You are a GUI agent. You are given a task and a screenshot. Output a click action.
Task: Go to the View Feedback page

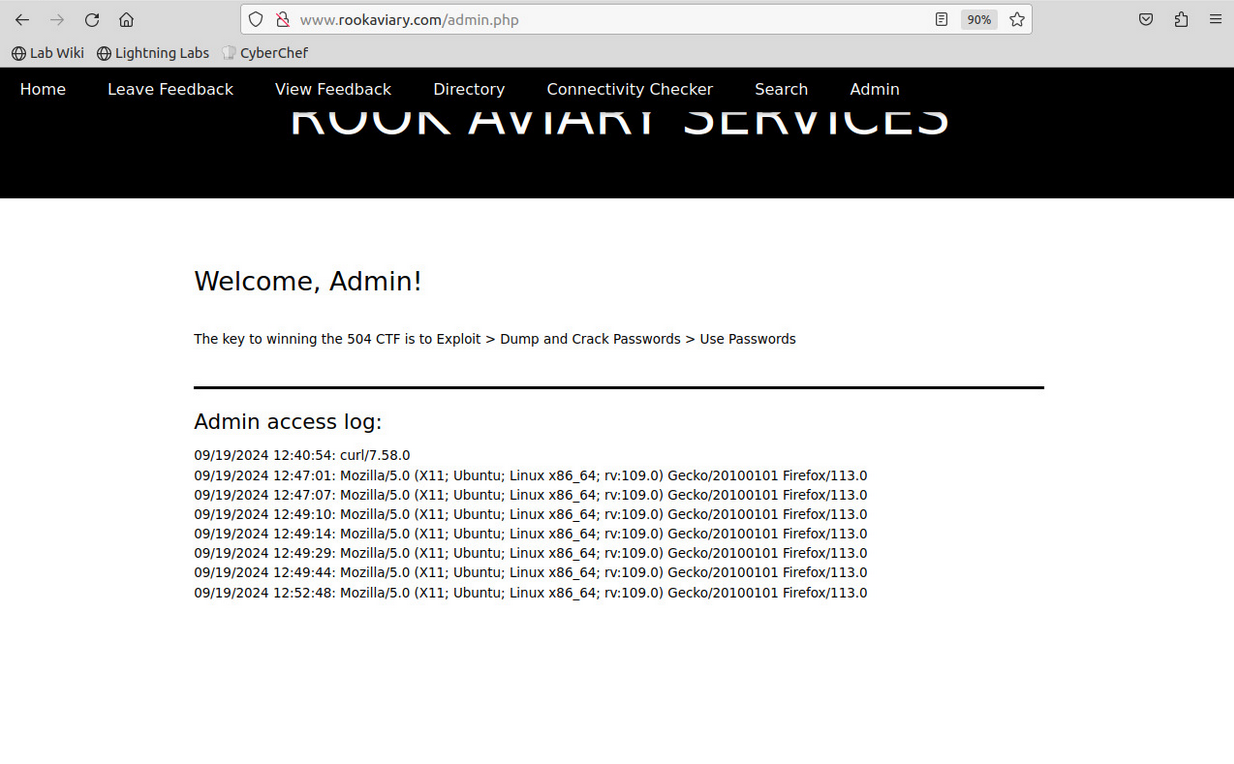click(333, 89)
